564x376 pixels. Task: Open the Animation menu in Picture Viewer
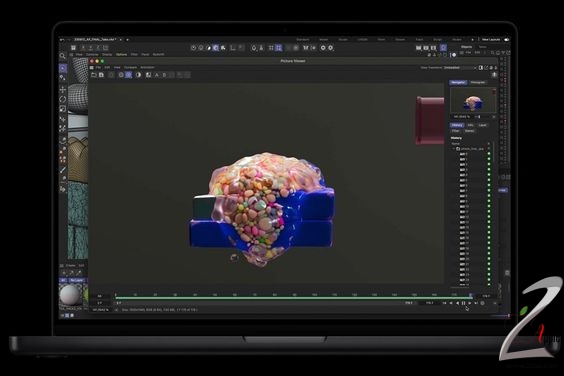(147, 67)
